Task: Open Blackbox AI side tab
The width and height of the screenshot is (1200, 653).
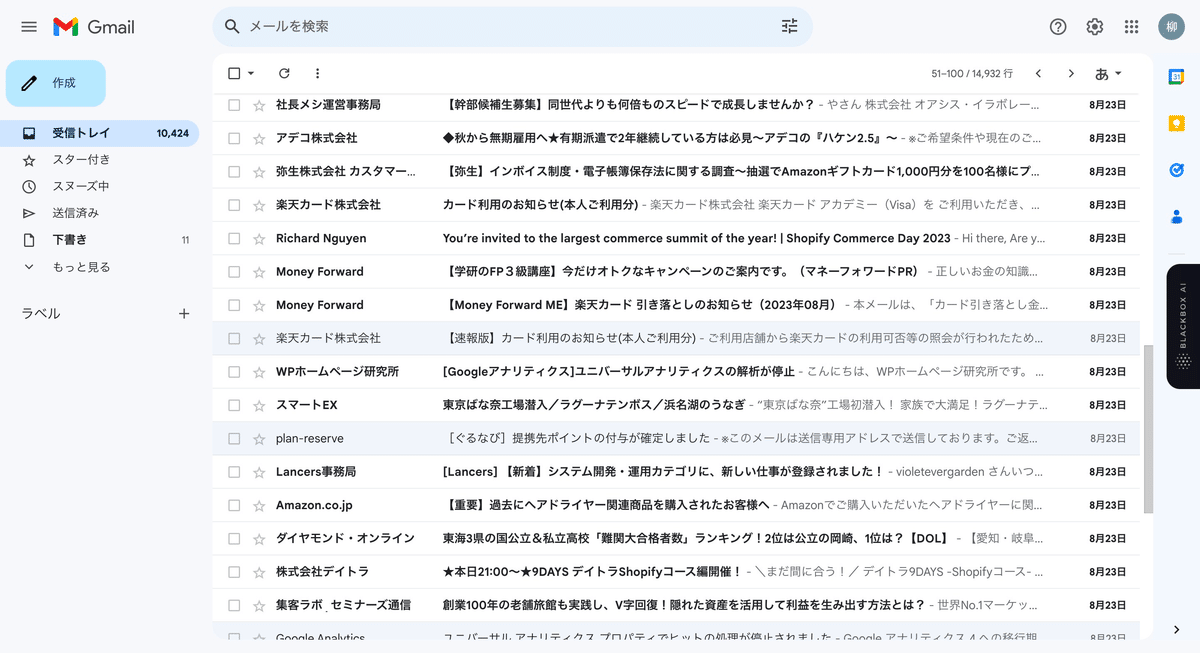Action: click(x=1183, y=326)
